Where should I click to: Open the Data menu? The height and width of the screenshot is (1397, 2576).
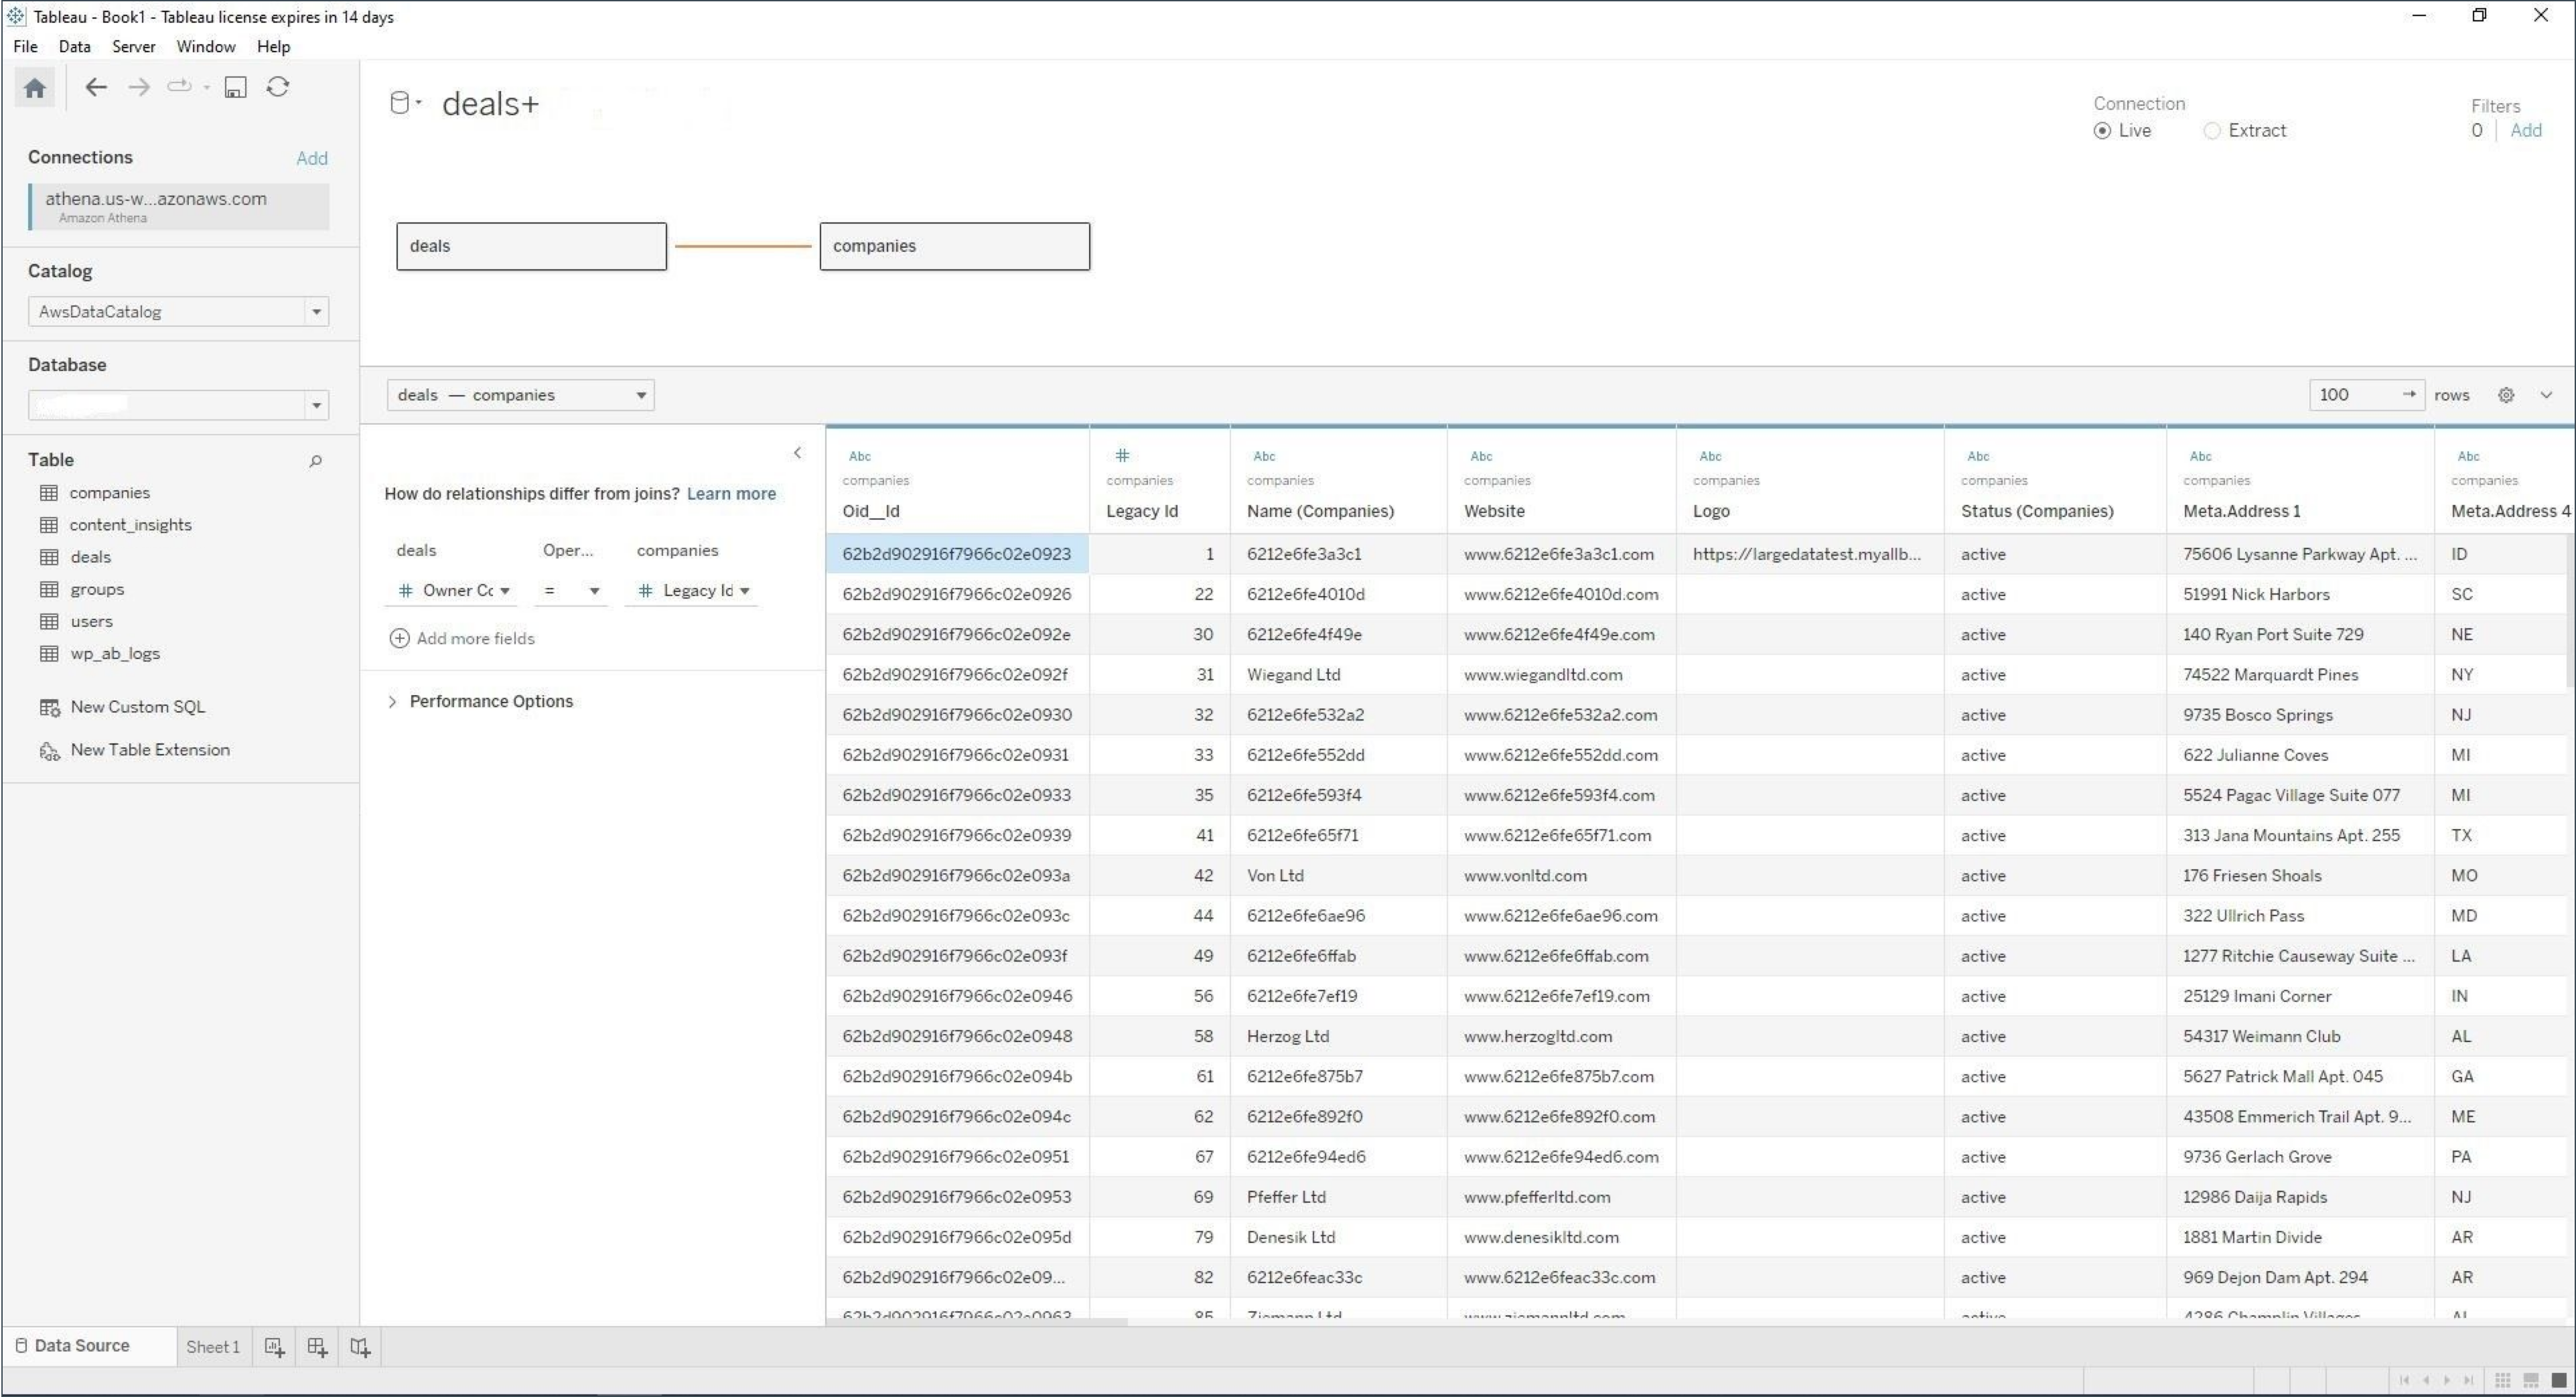coord(74,46)
